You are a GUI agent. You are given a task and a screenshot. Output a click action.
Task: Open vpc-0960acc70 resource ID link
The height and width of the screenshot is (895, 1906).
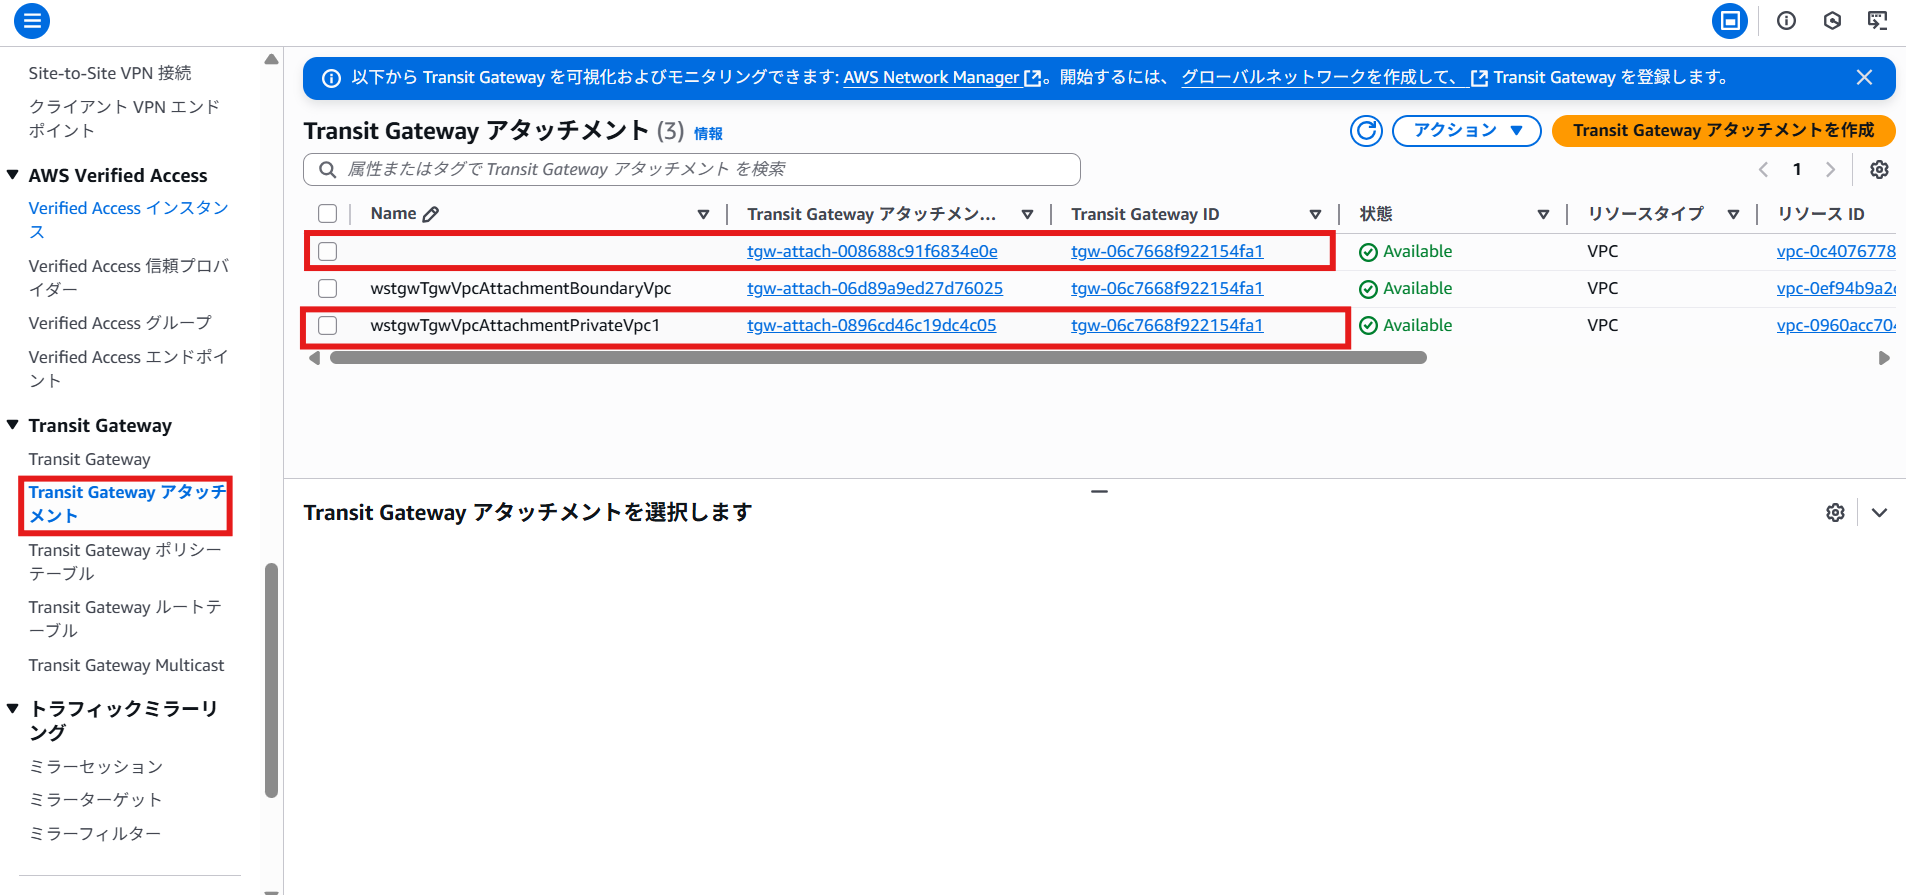[1836, 326]
